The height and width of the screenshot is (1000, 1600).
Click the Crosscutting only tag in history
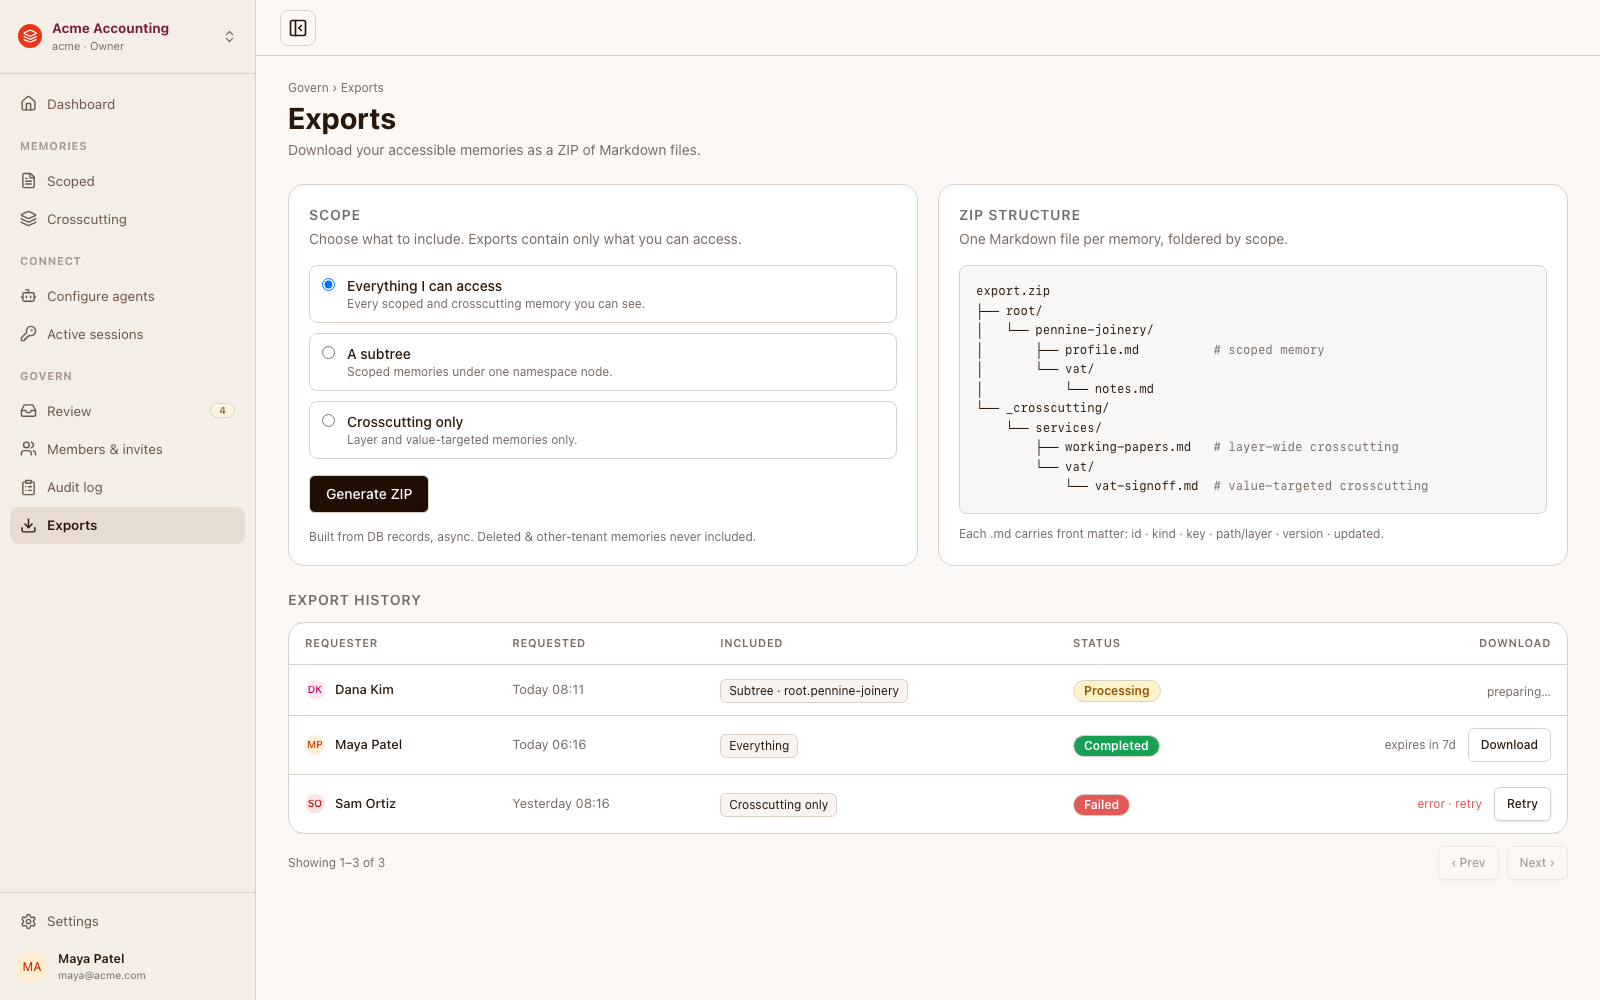778,805
